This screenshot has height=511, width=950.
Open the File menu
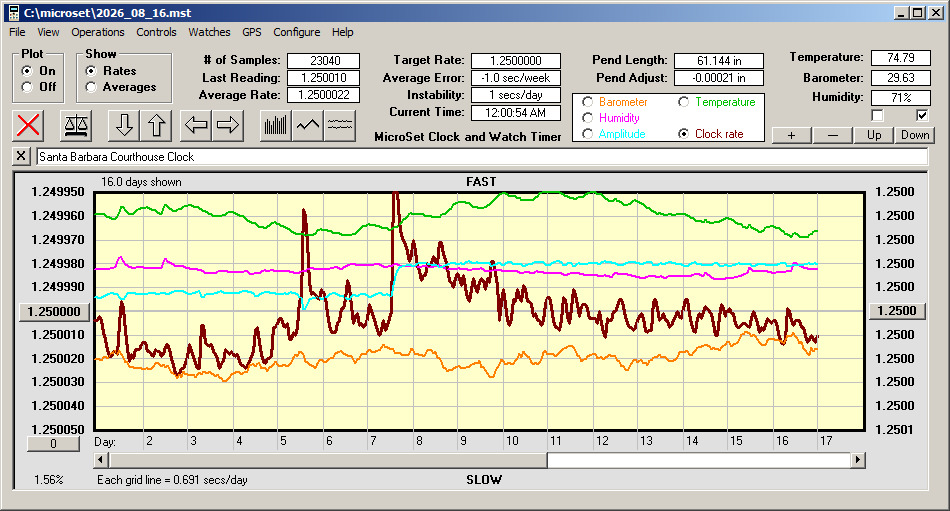tap(17, 32)
